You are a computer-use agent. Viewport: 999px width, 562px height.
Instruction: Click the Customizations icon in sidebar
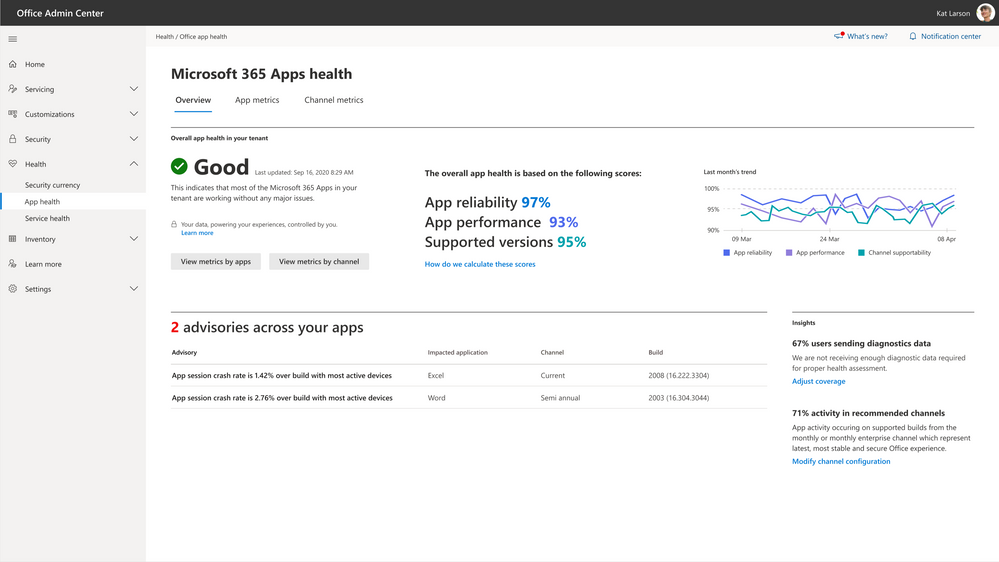[13, 113]
